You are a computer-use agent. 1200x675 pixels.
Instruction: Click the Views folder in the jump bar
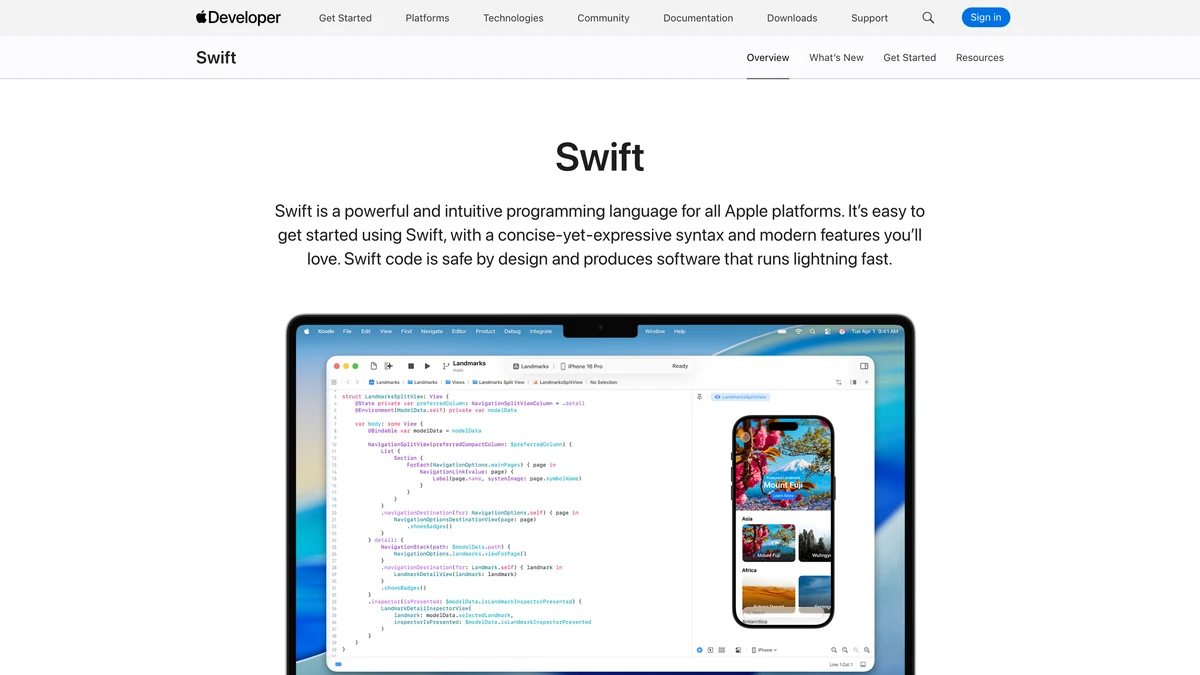tap(455, 382)
